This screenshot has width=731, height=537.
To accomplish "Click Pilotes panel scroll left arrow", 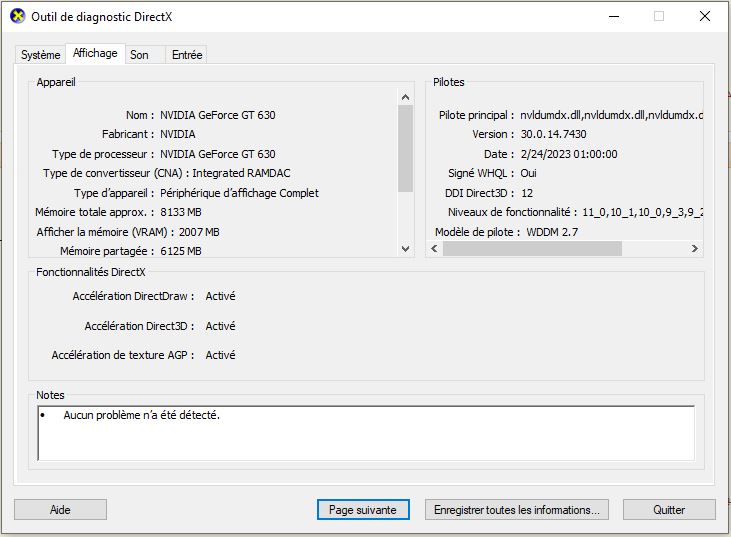I will click(x=434, y=248).
